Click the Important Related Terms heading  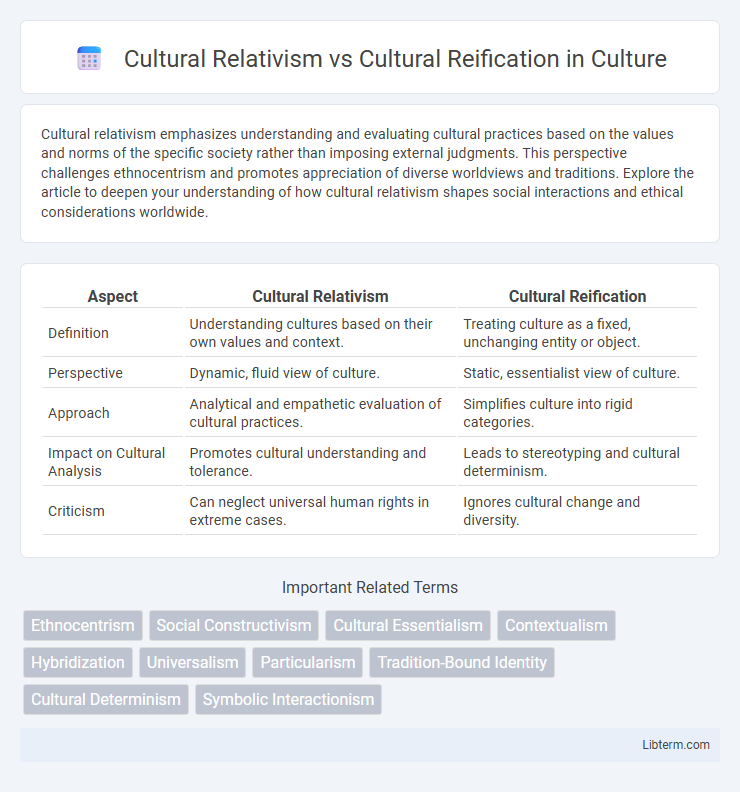(370, 587)
